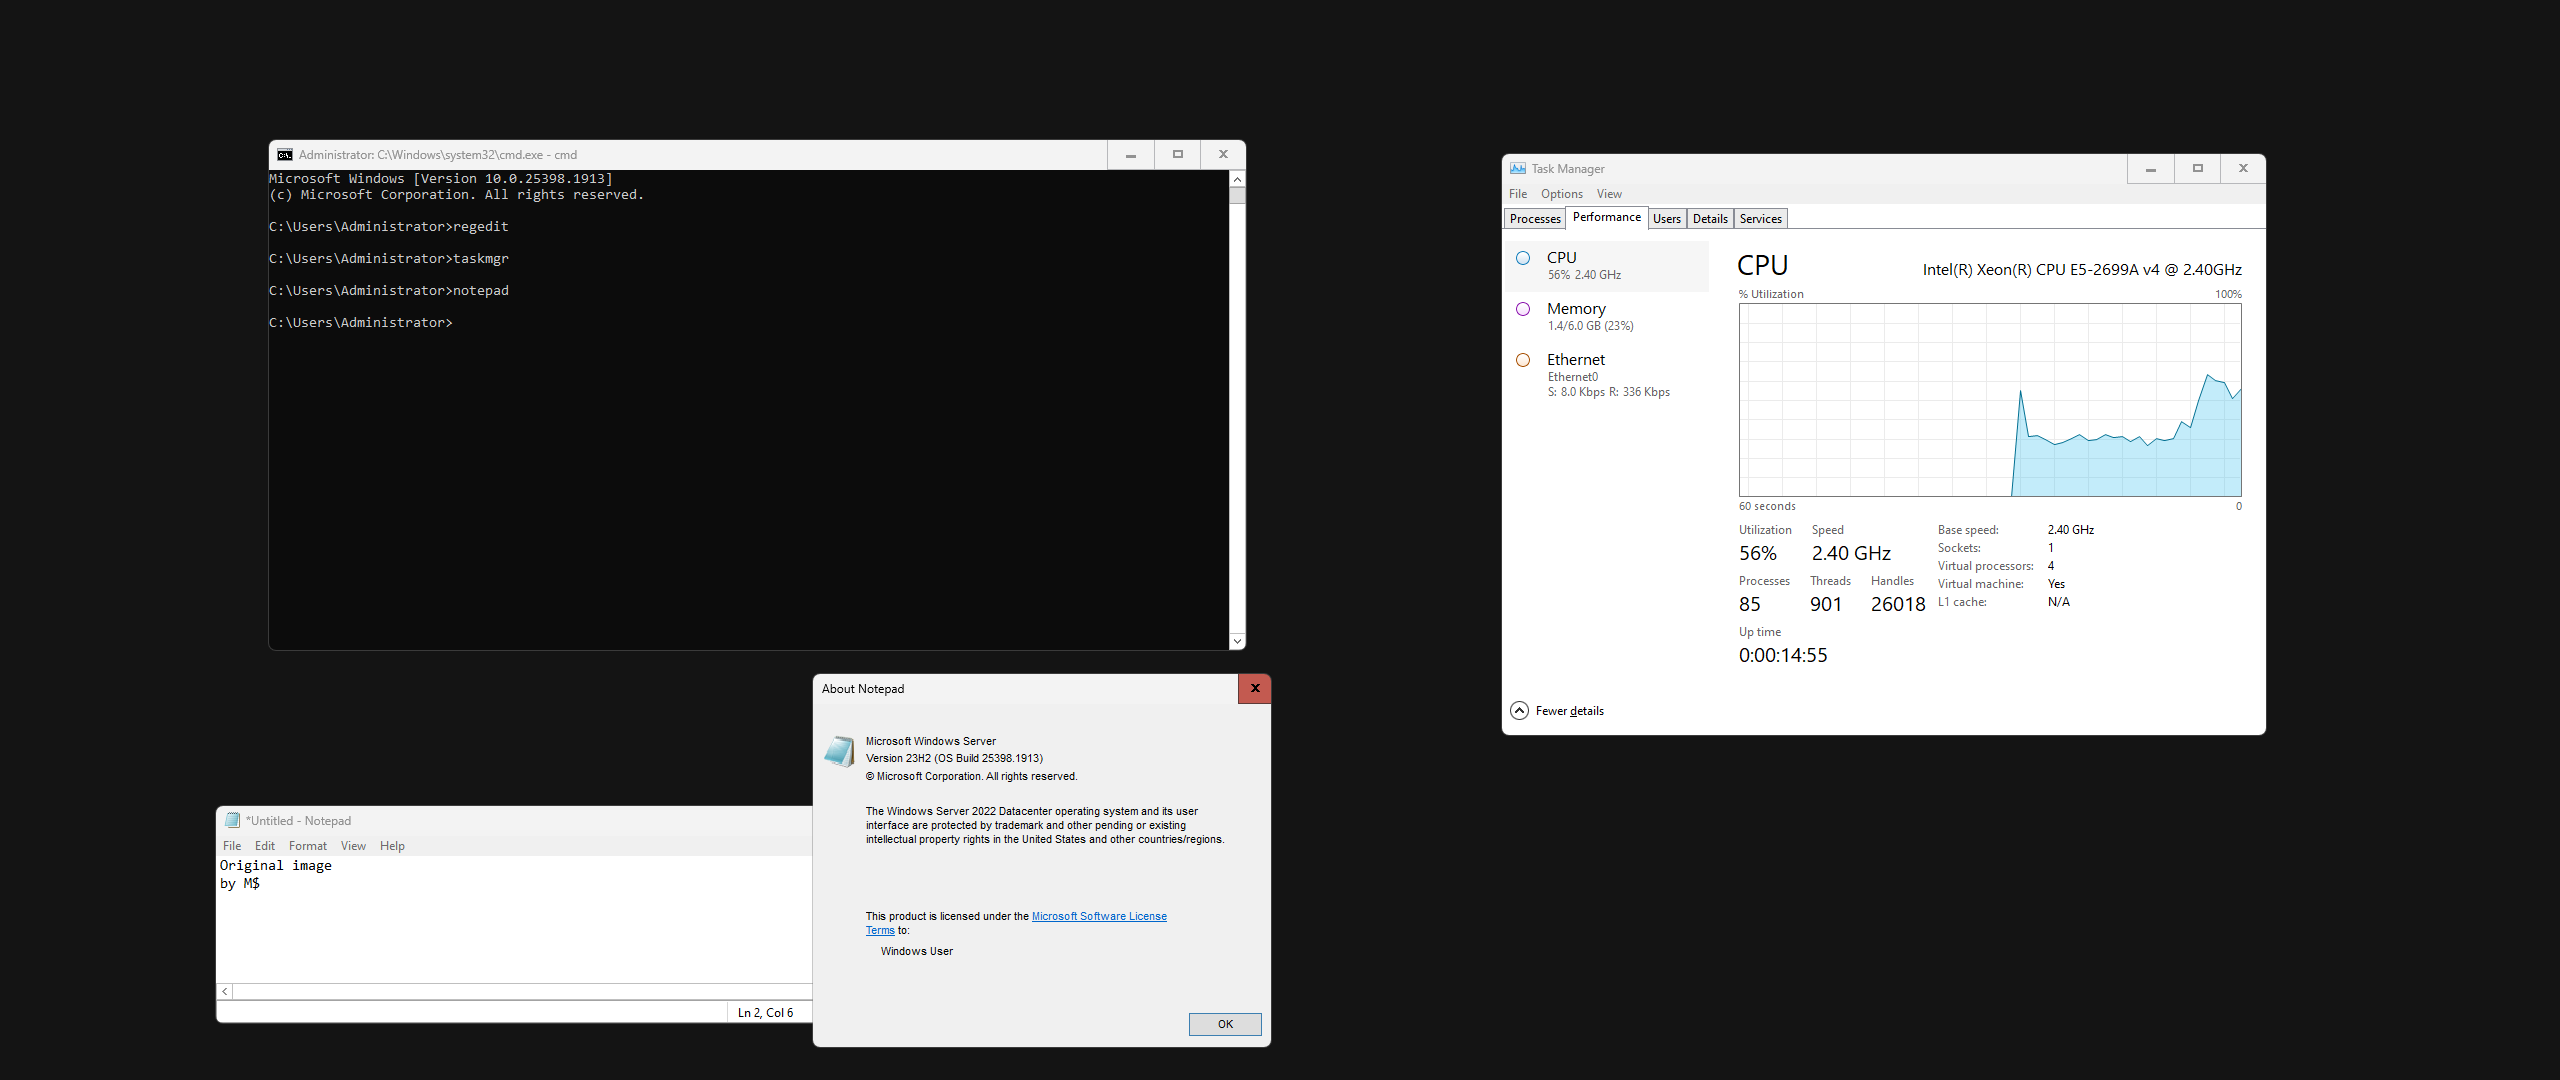The image size is (2560, 1080).
Task: Click the cmd window title bar icon
Action: pyautogui.click(x=285, y=155)
